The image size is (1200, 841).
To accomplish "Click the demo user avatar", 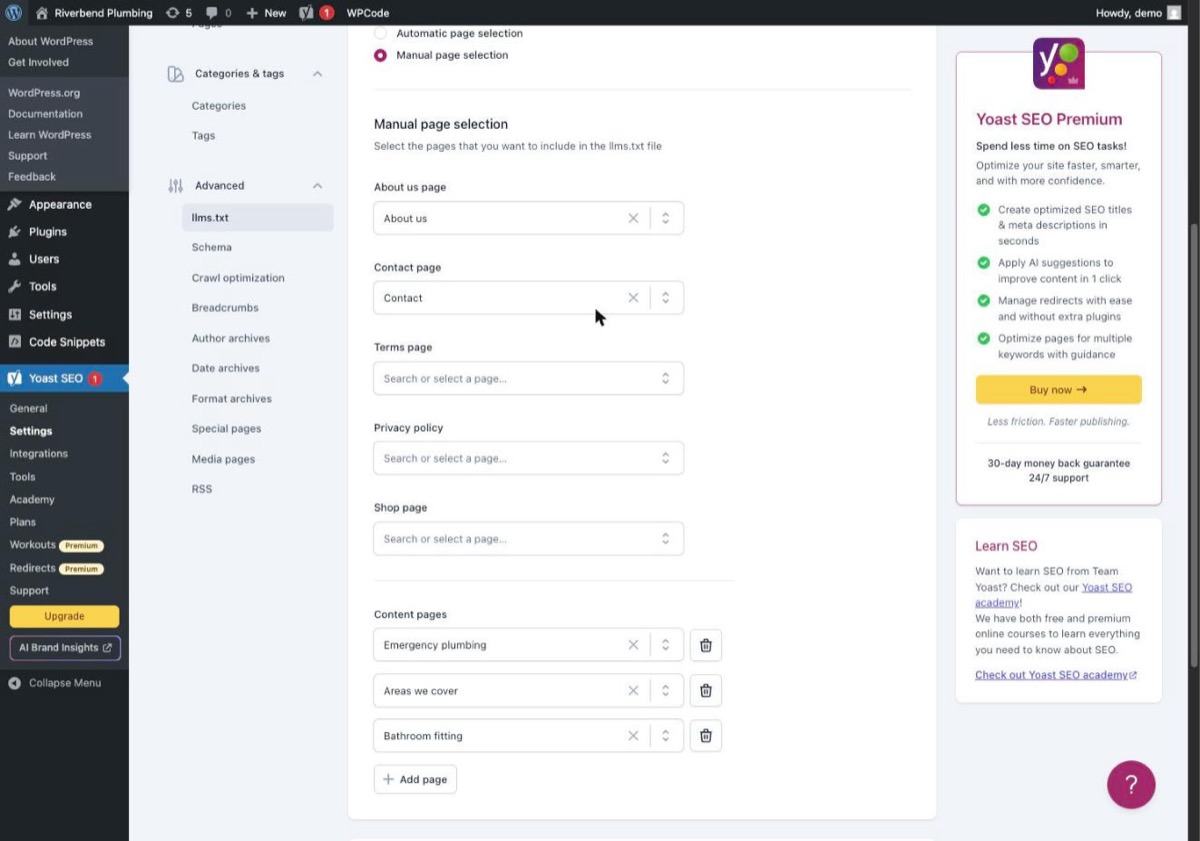I will (x=1174, y=13).
